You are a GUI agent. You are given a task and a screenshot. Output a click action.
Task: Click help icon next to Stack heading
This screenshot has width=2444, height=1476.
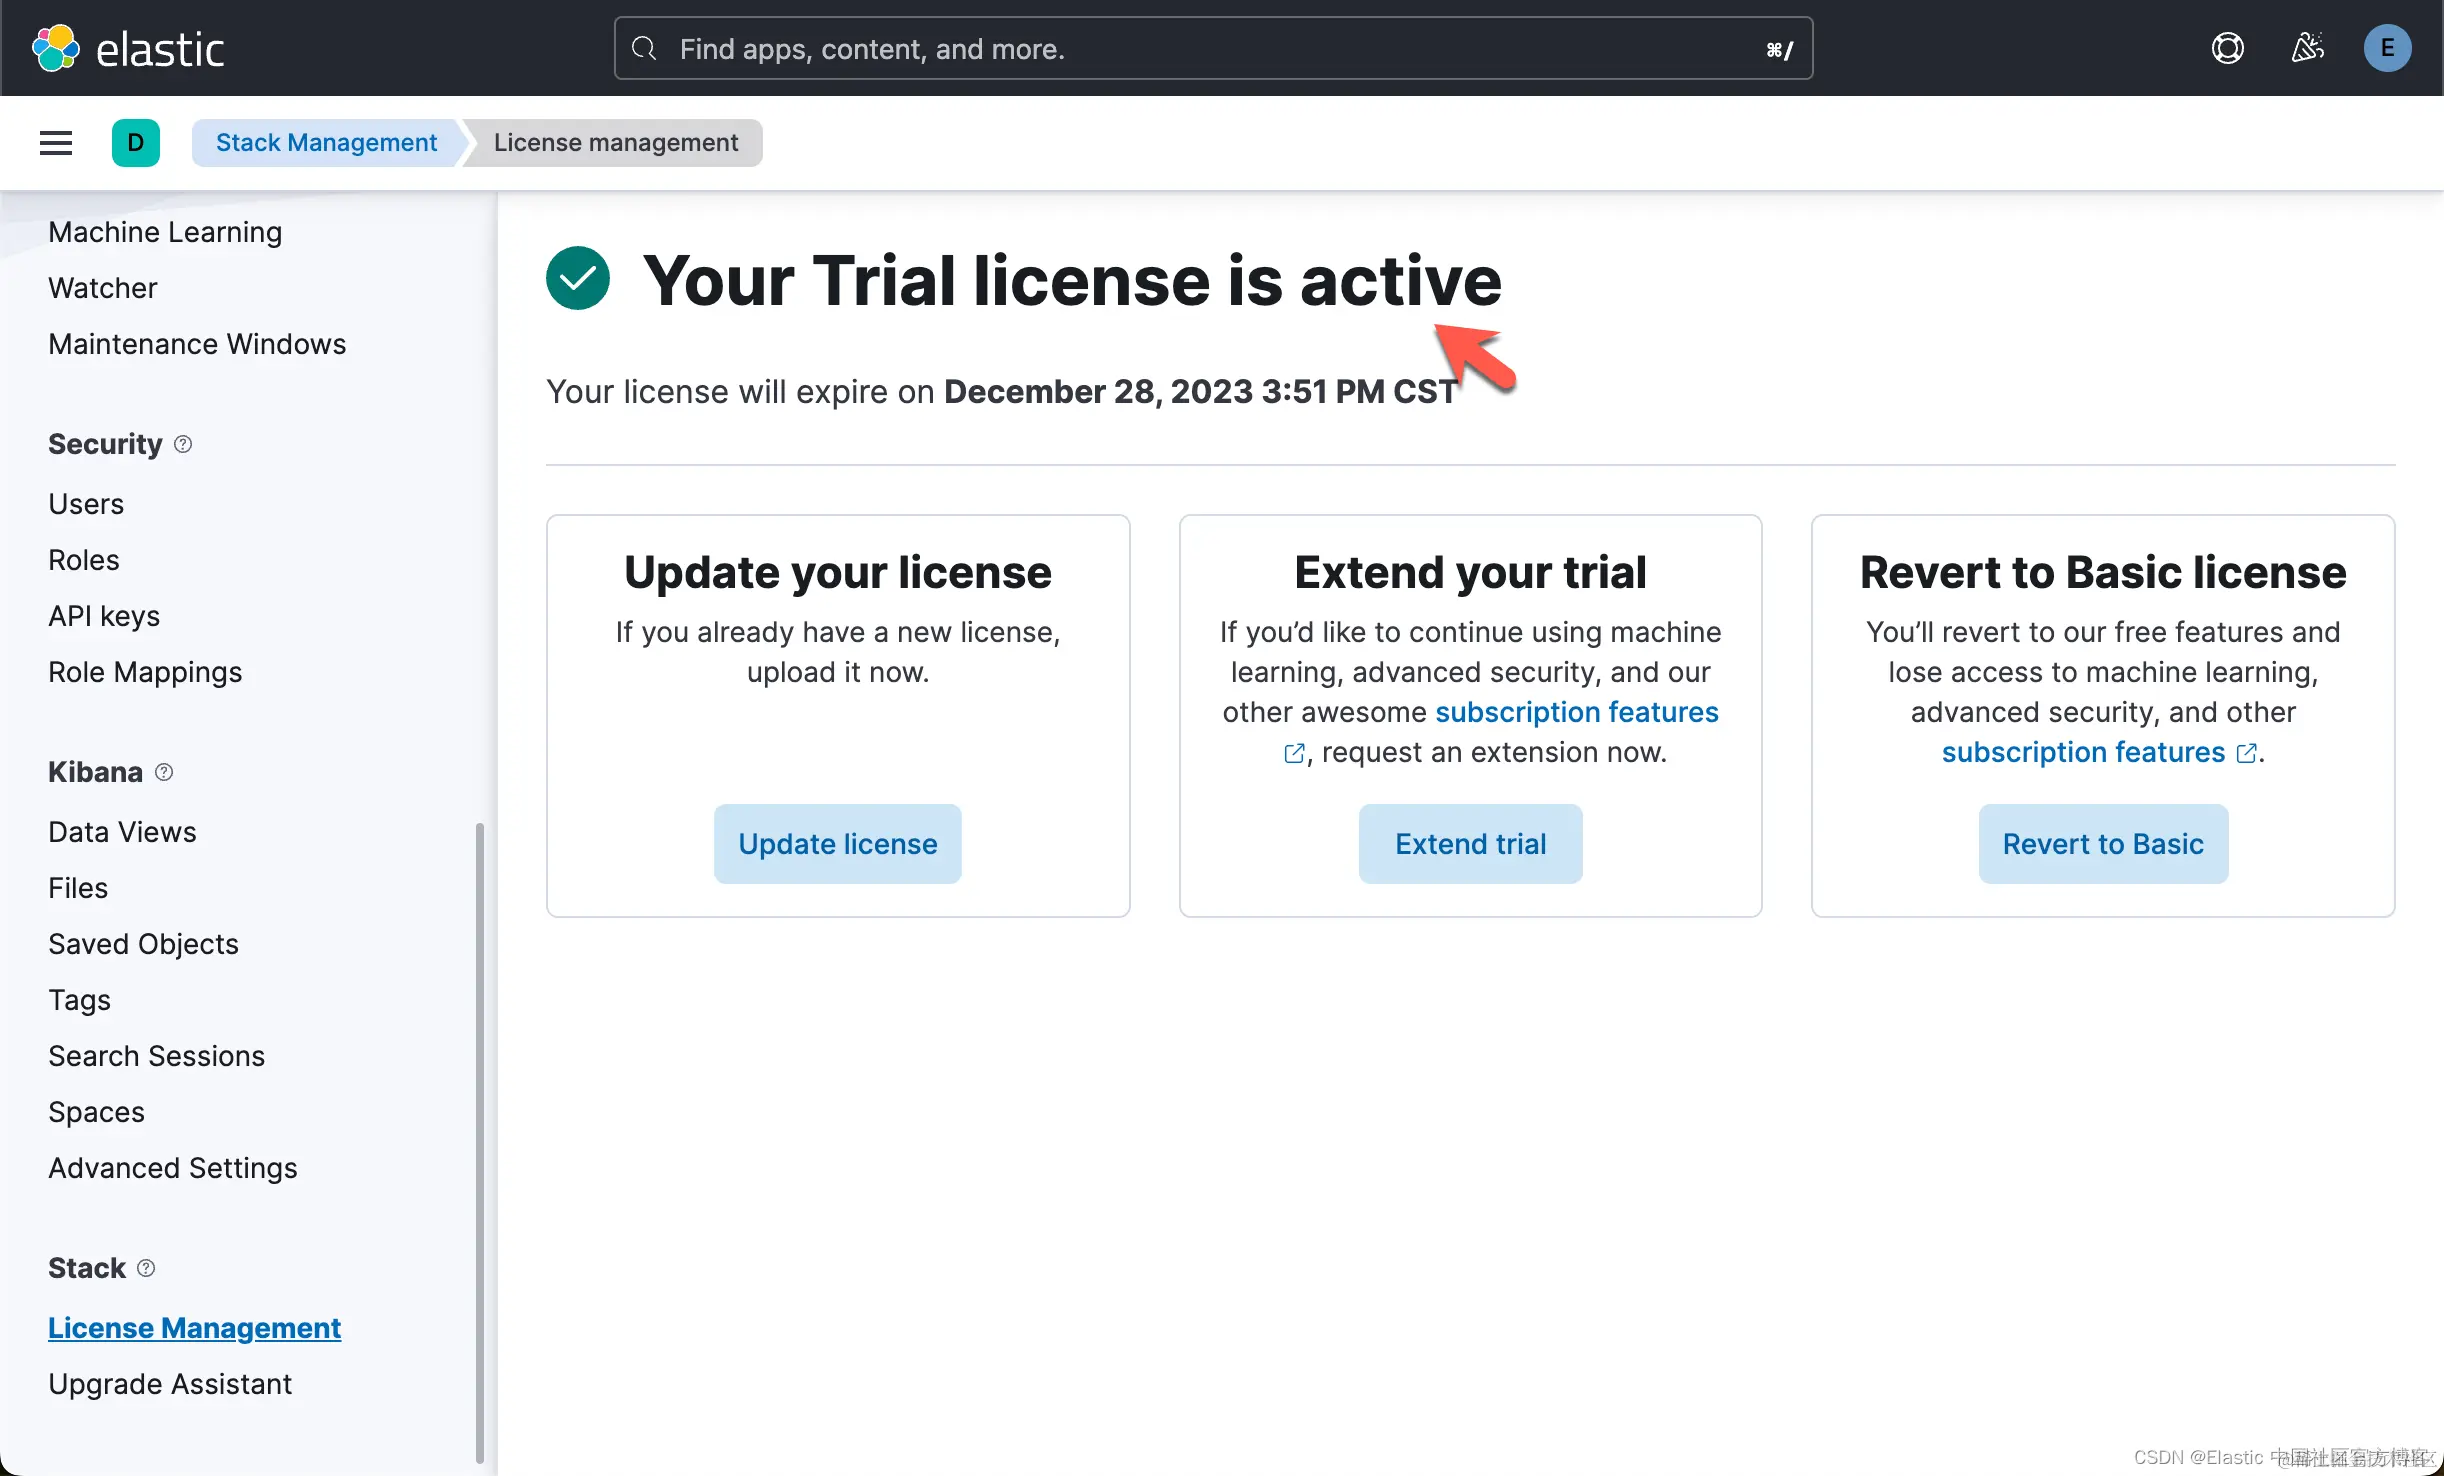click(146, 1268)
